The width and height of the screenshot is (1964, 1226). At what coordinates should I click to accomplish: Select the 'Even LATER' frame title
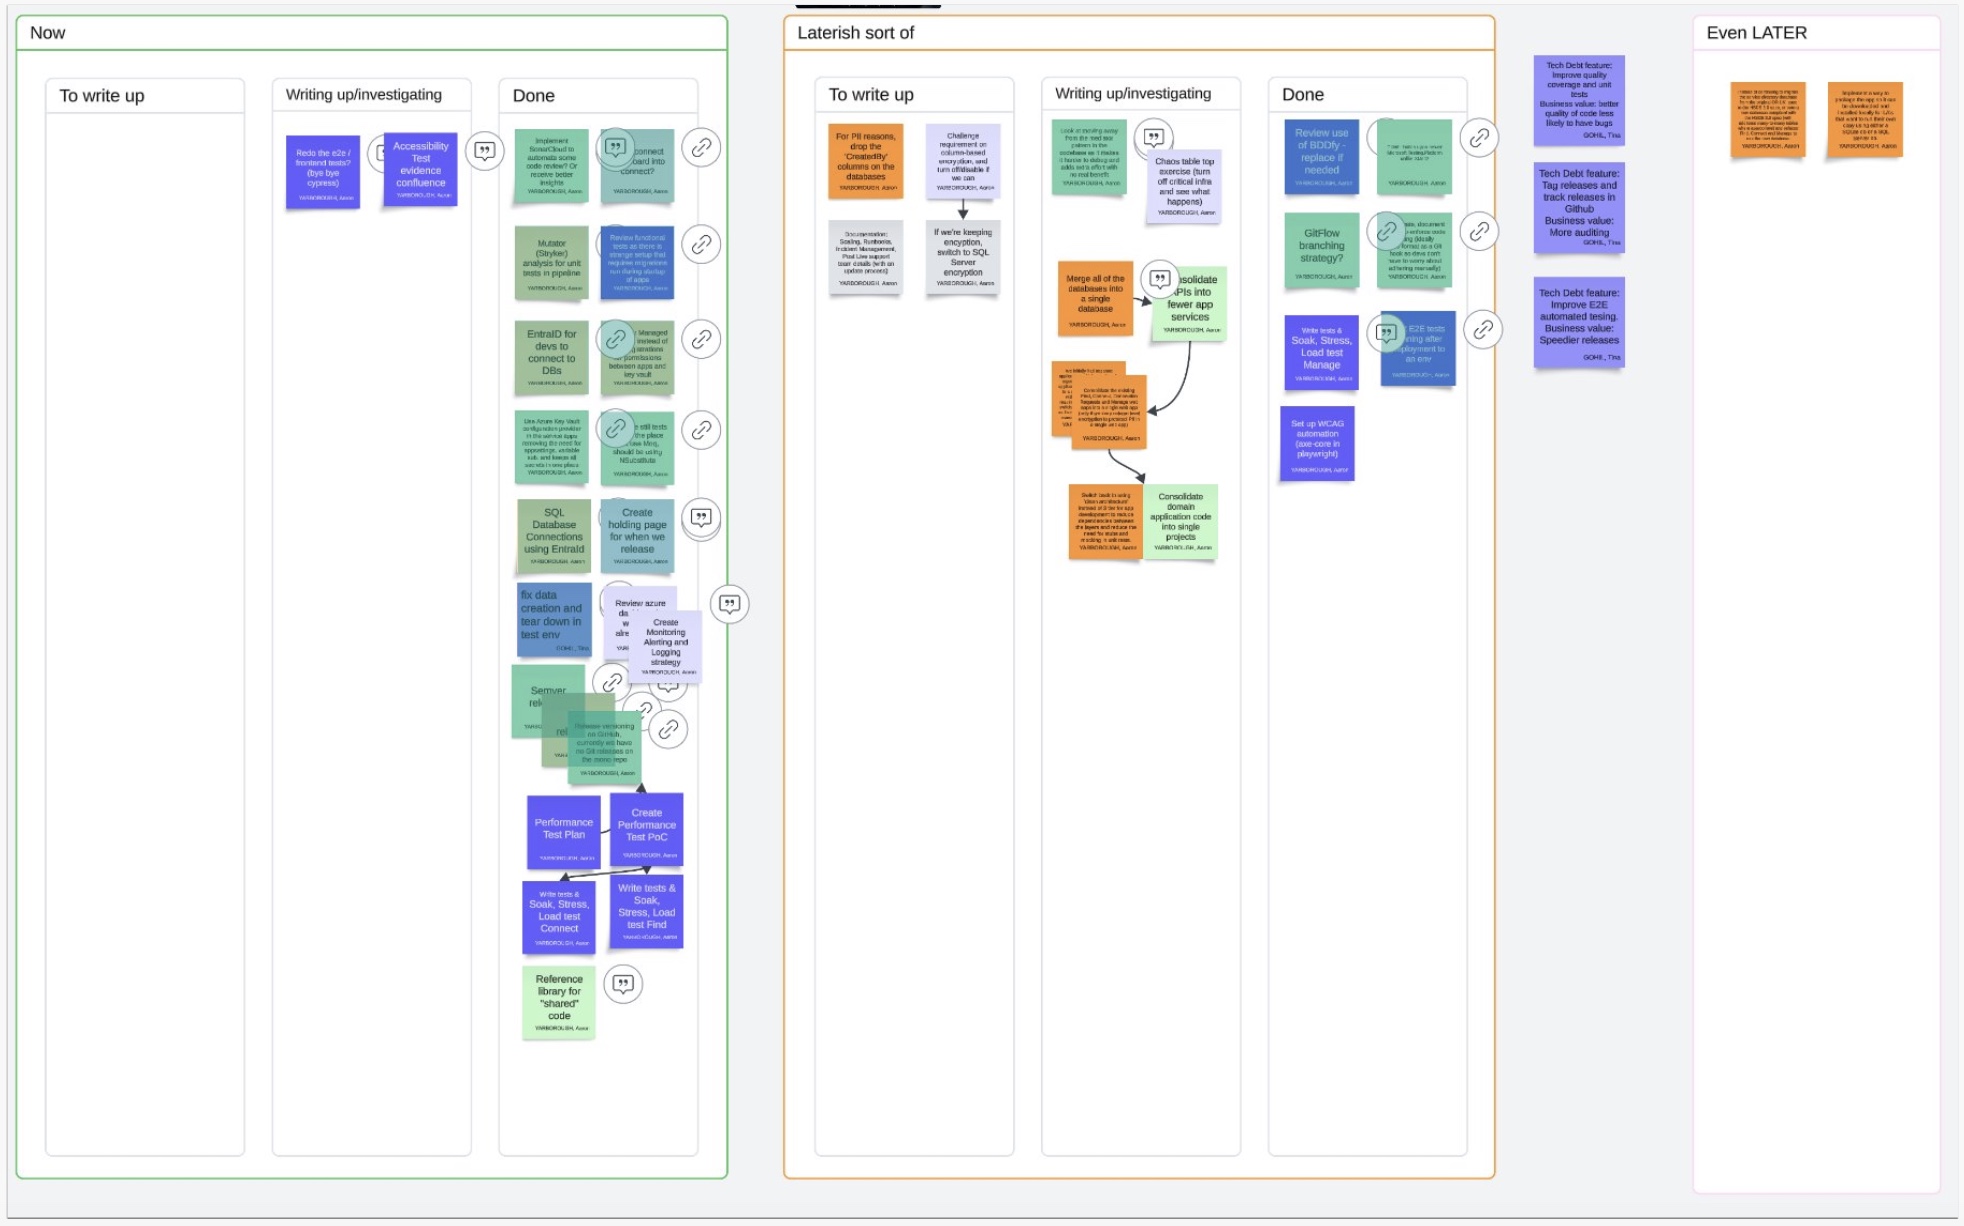pos(1756,33)
